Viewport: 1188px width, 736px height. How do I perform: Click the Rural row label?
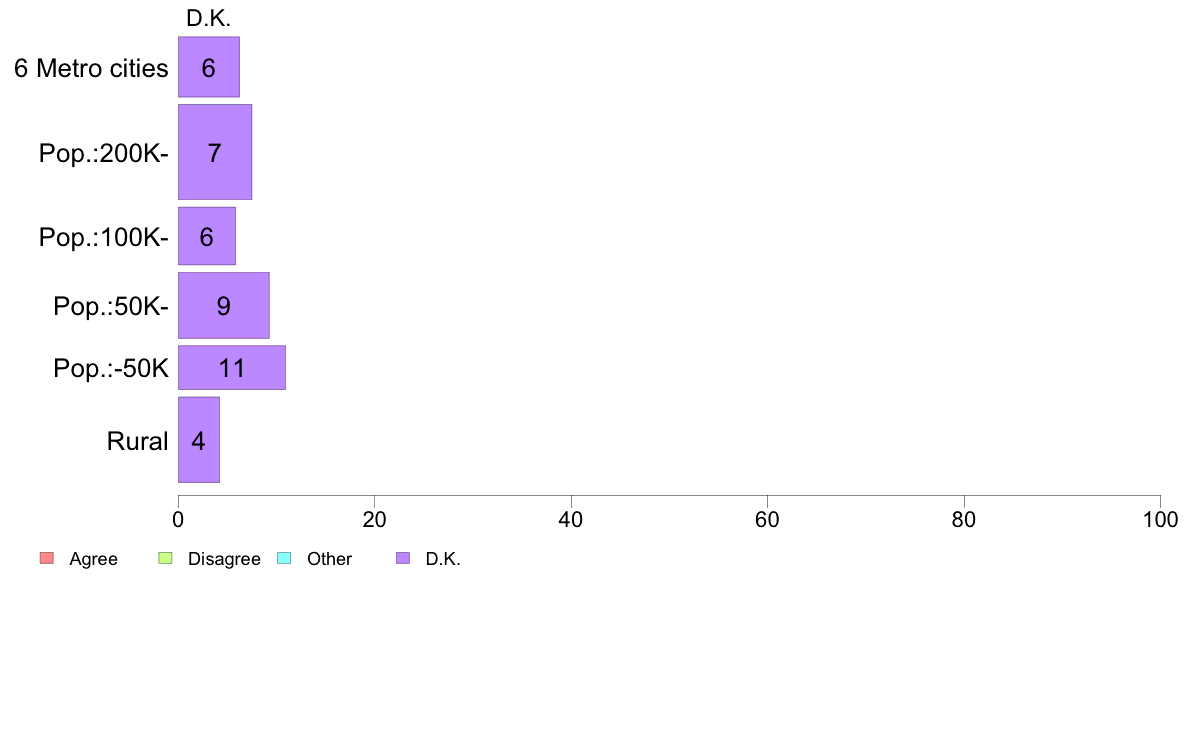(137, 441)
